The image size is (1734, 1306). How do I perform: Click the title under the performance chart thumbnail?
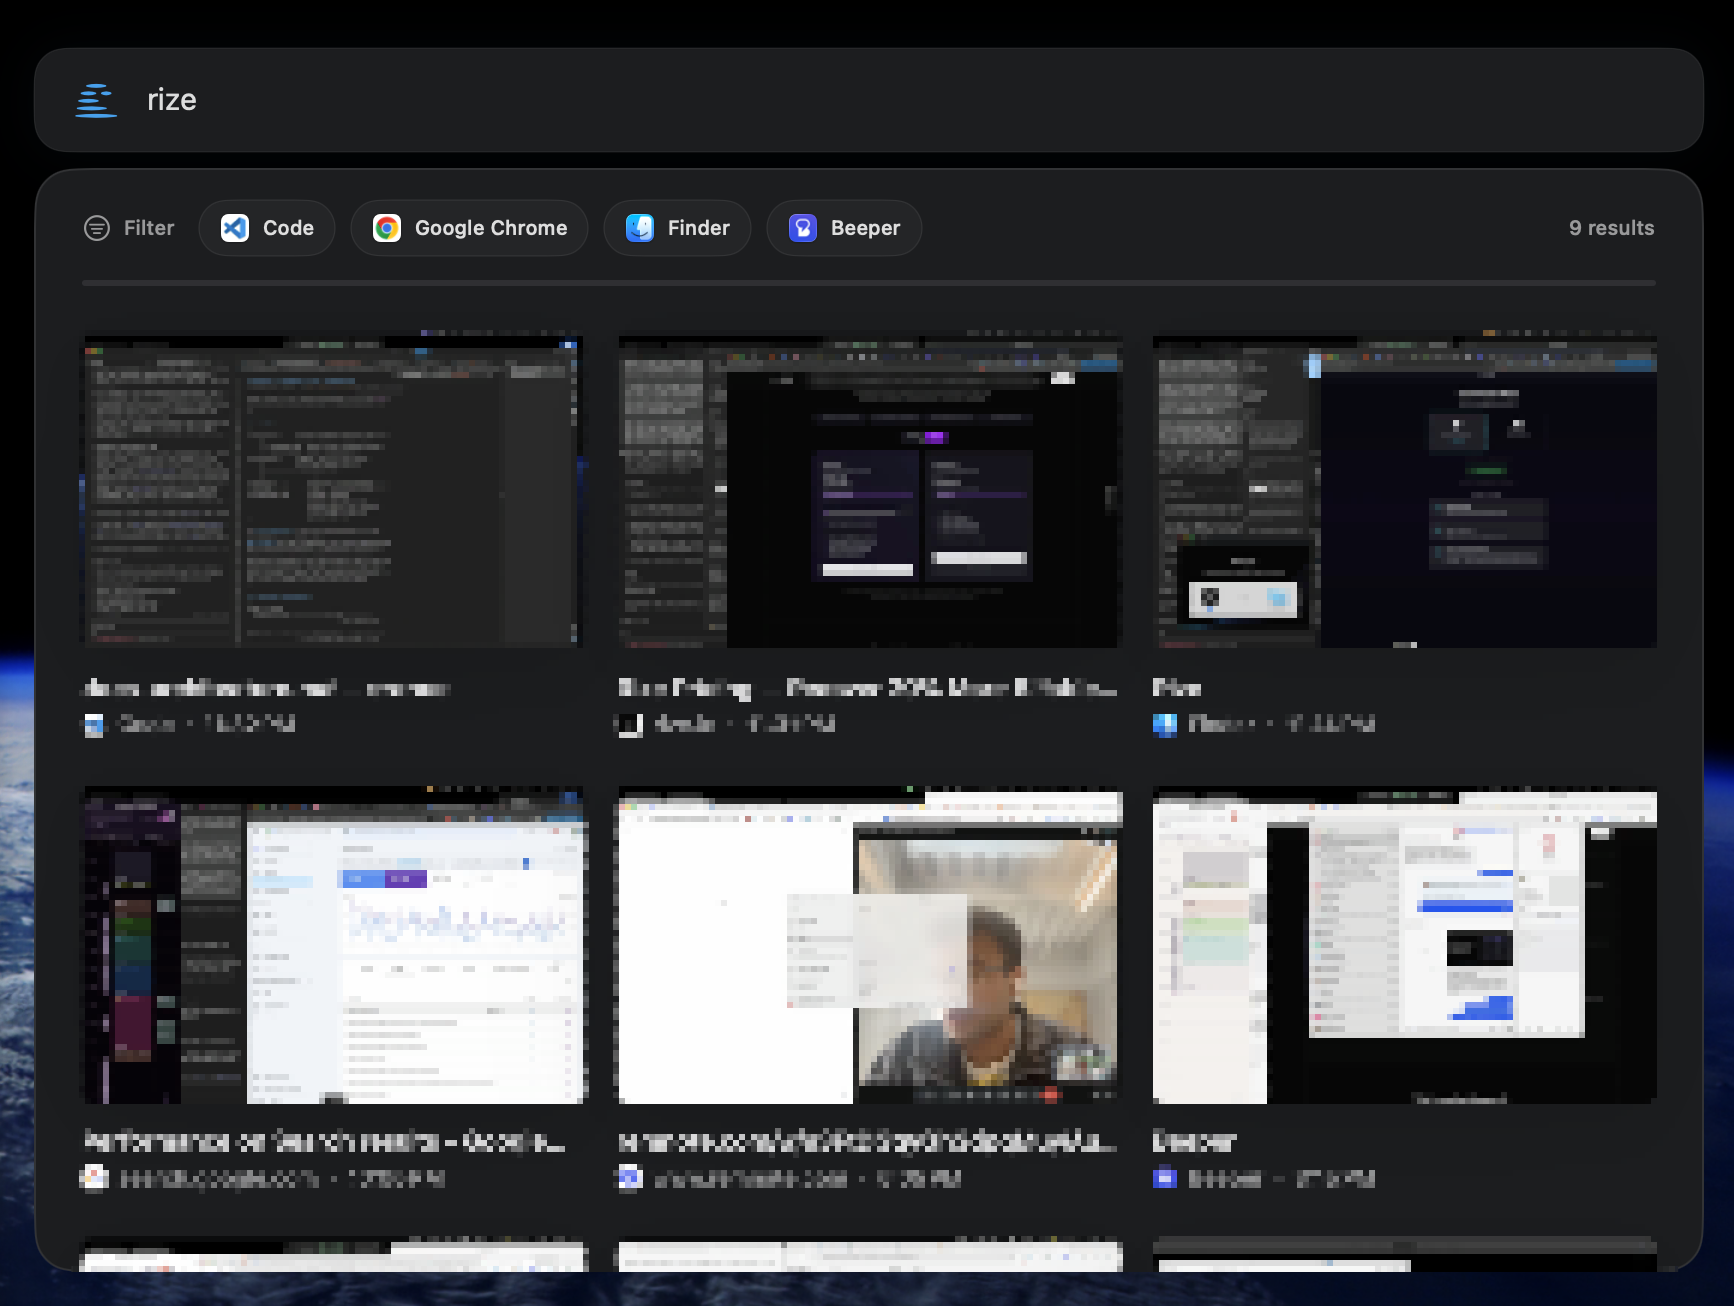[324, 1141]
